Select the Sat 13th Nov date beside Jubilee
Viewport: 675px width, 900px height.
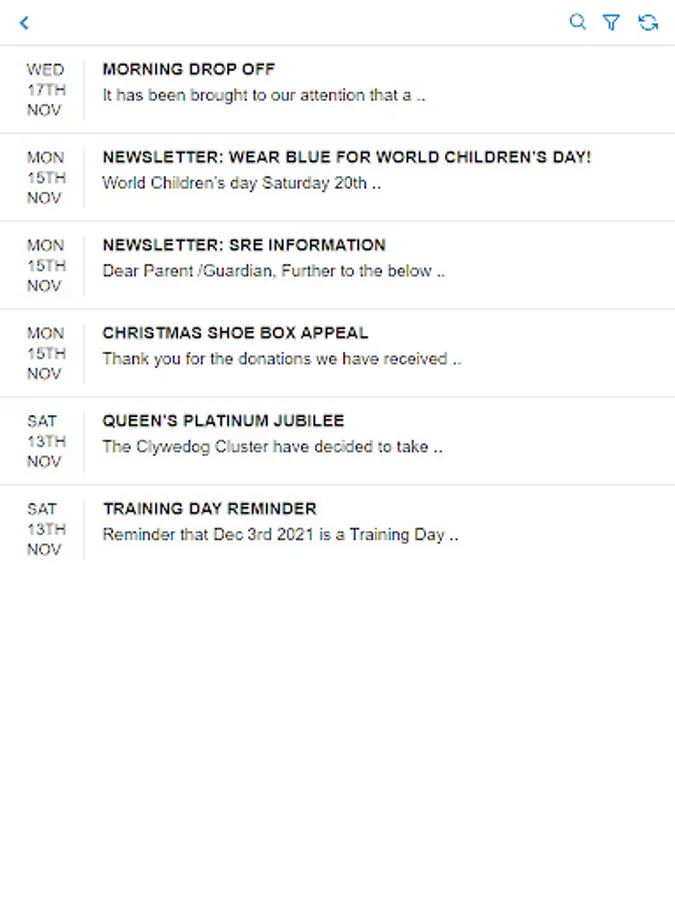pyautogui.click(x=45, y=441)
